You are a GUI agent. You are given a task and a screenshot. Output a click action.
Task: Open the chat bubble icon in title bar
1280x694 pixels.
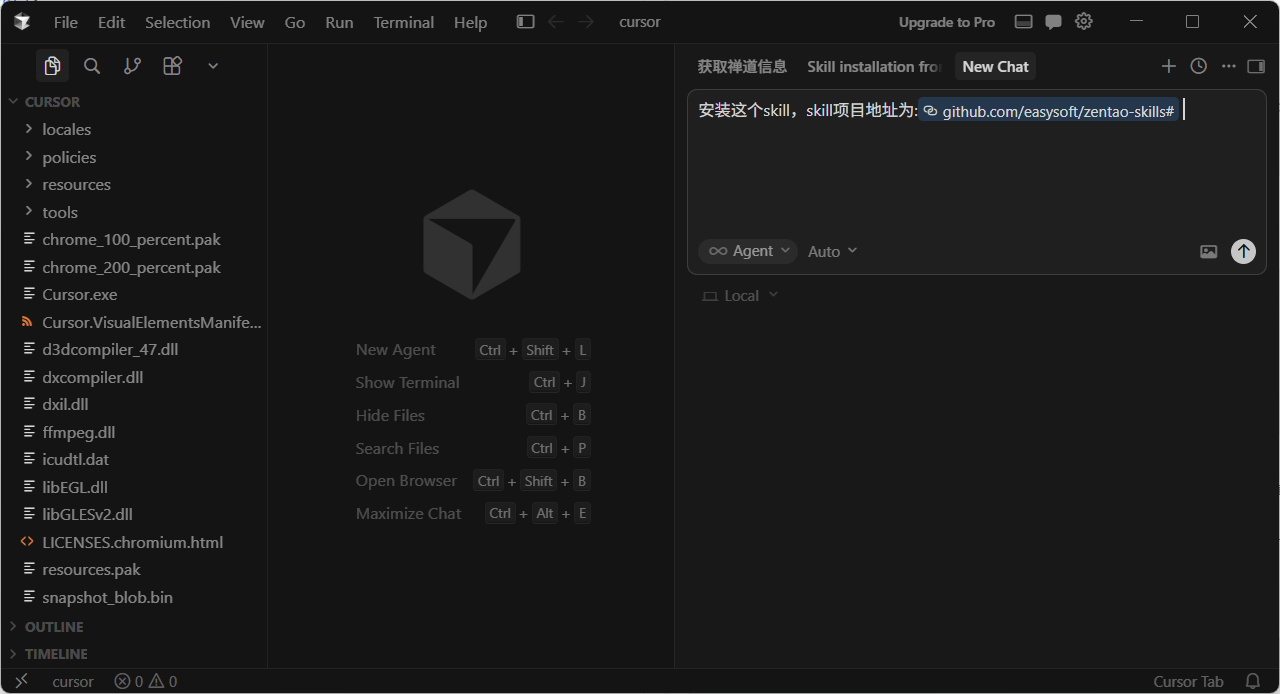click(x=1054, y=22)
